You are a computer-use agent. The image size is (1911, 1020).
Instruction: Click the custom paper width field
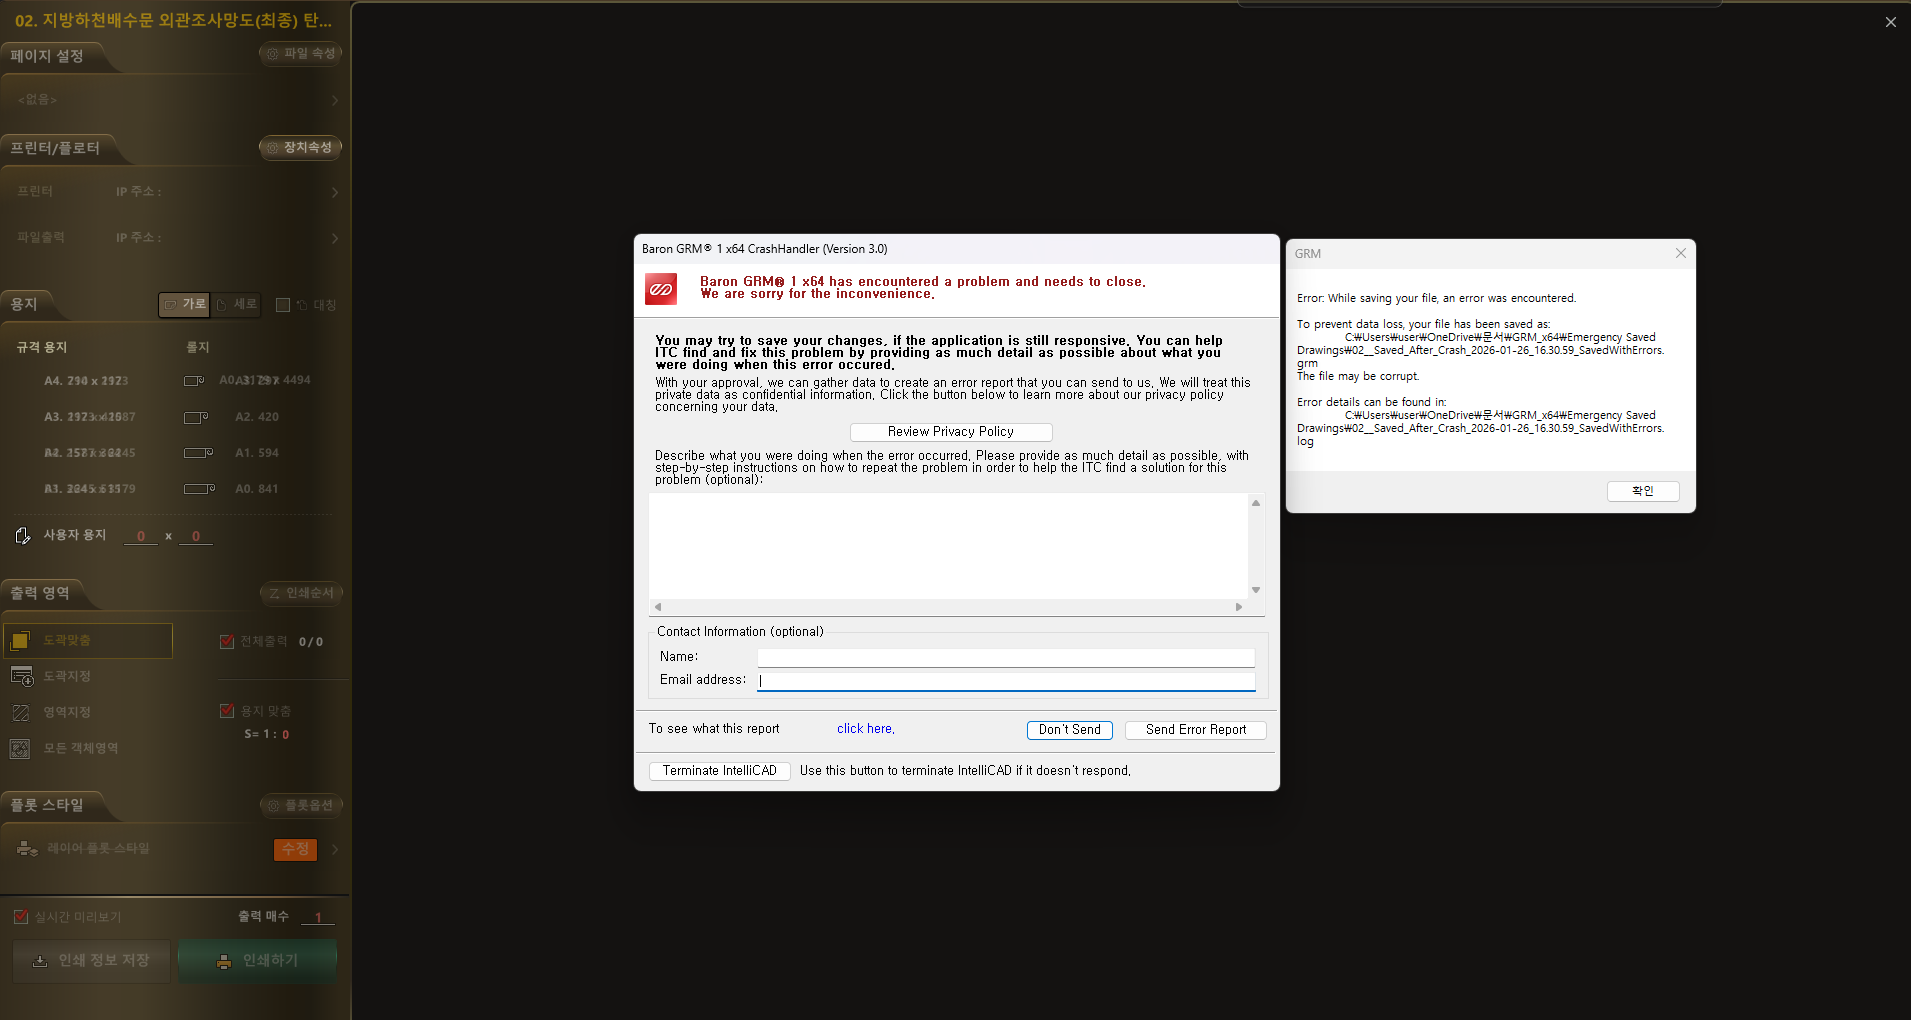pyautogui.click(x=140, y=536)
